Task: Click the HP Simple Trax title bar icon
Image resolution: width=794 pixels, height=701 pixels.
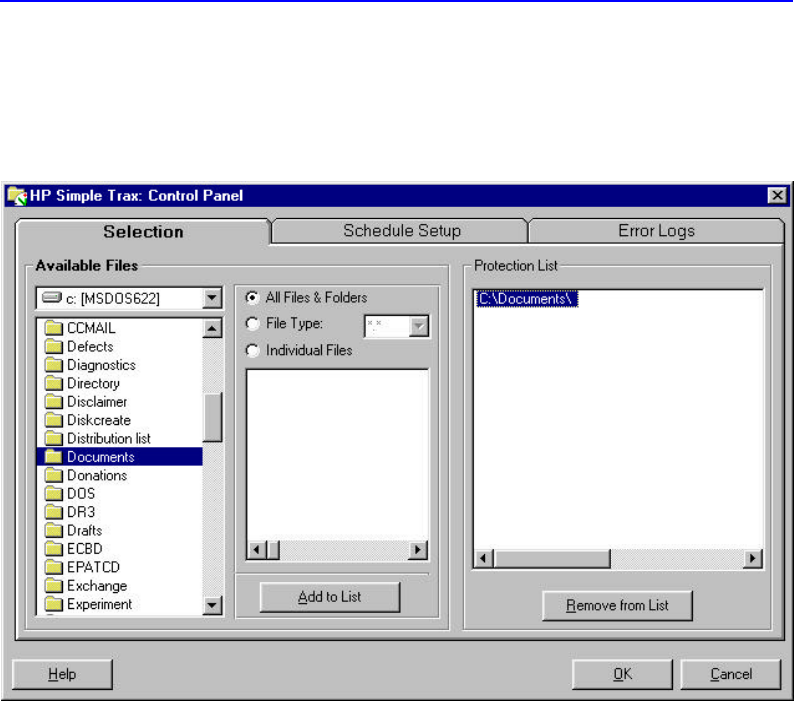Action: 17,196
